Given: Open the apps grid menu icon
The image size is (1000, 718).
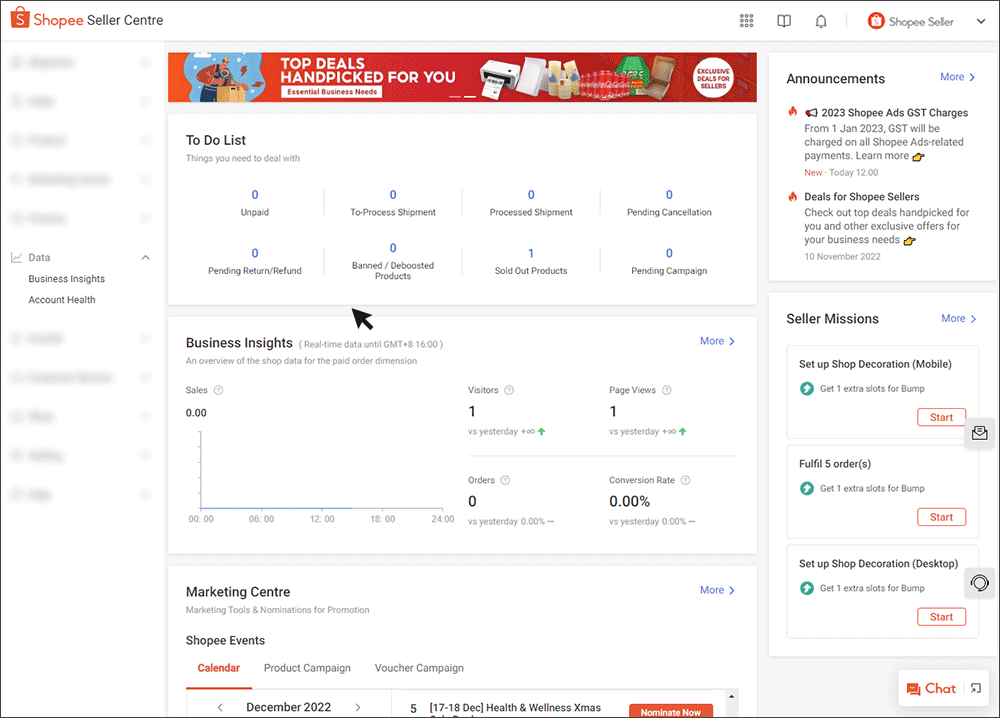Looking at the screenshot, I should pyautogui.click(x=746, y=20).
